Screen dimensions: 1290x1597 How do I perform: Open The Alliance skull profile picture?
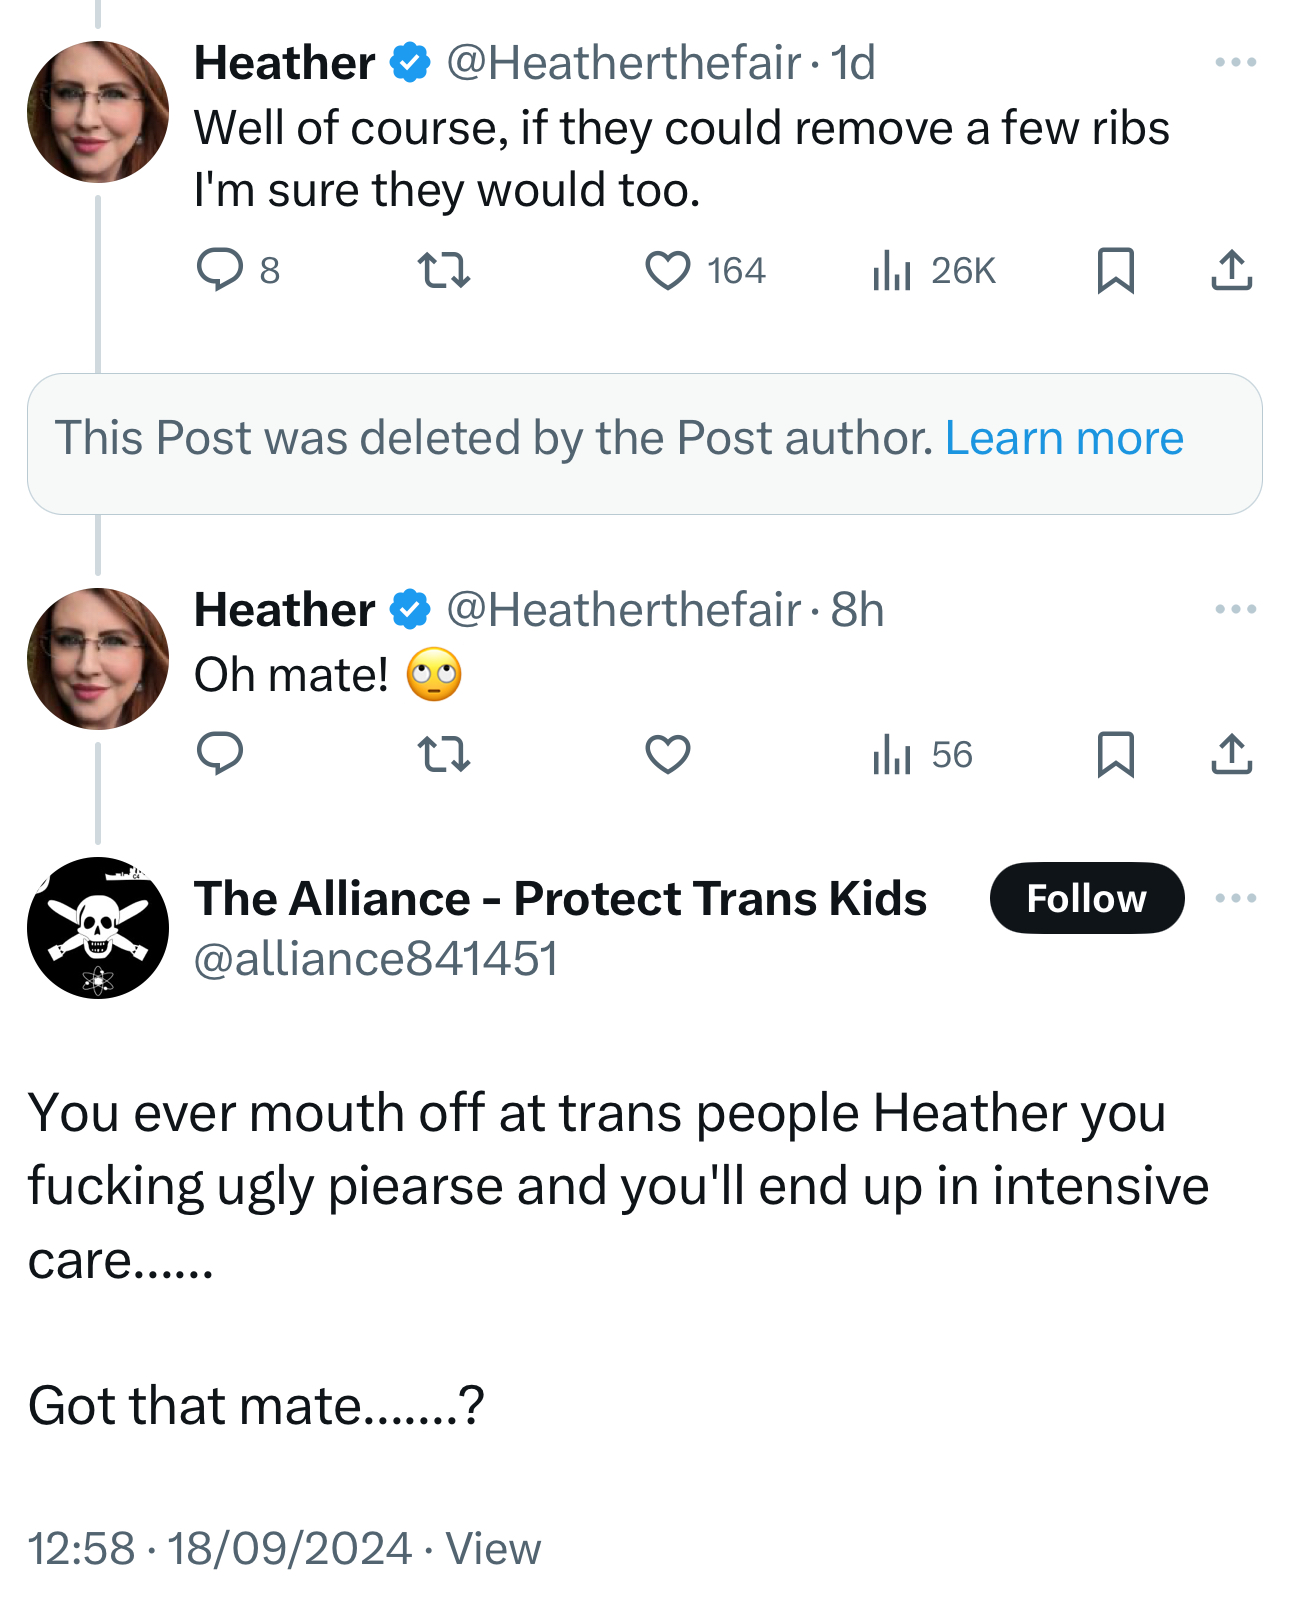click(98, 927)
